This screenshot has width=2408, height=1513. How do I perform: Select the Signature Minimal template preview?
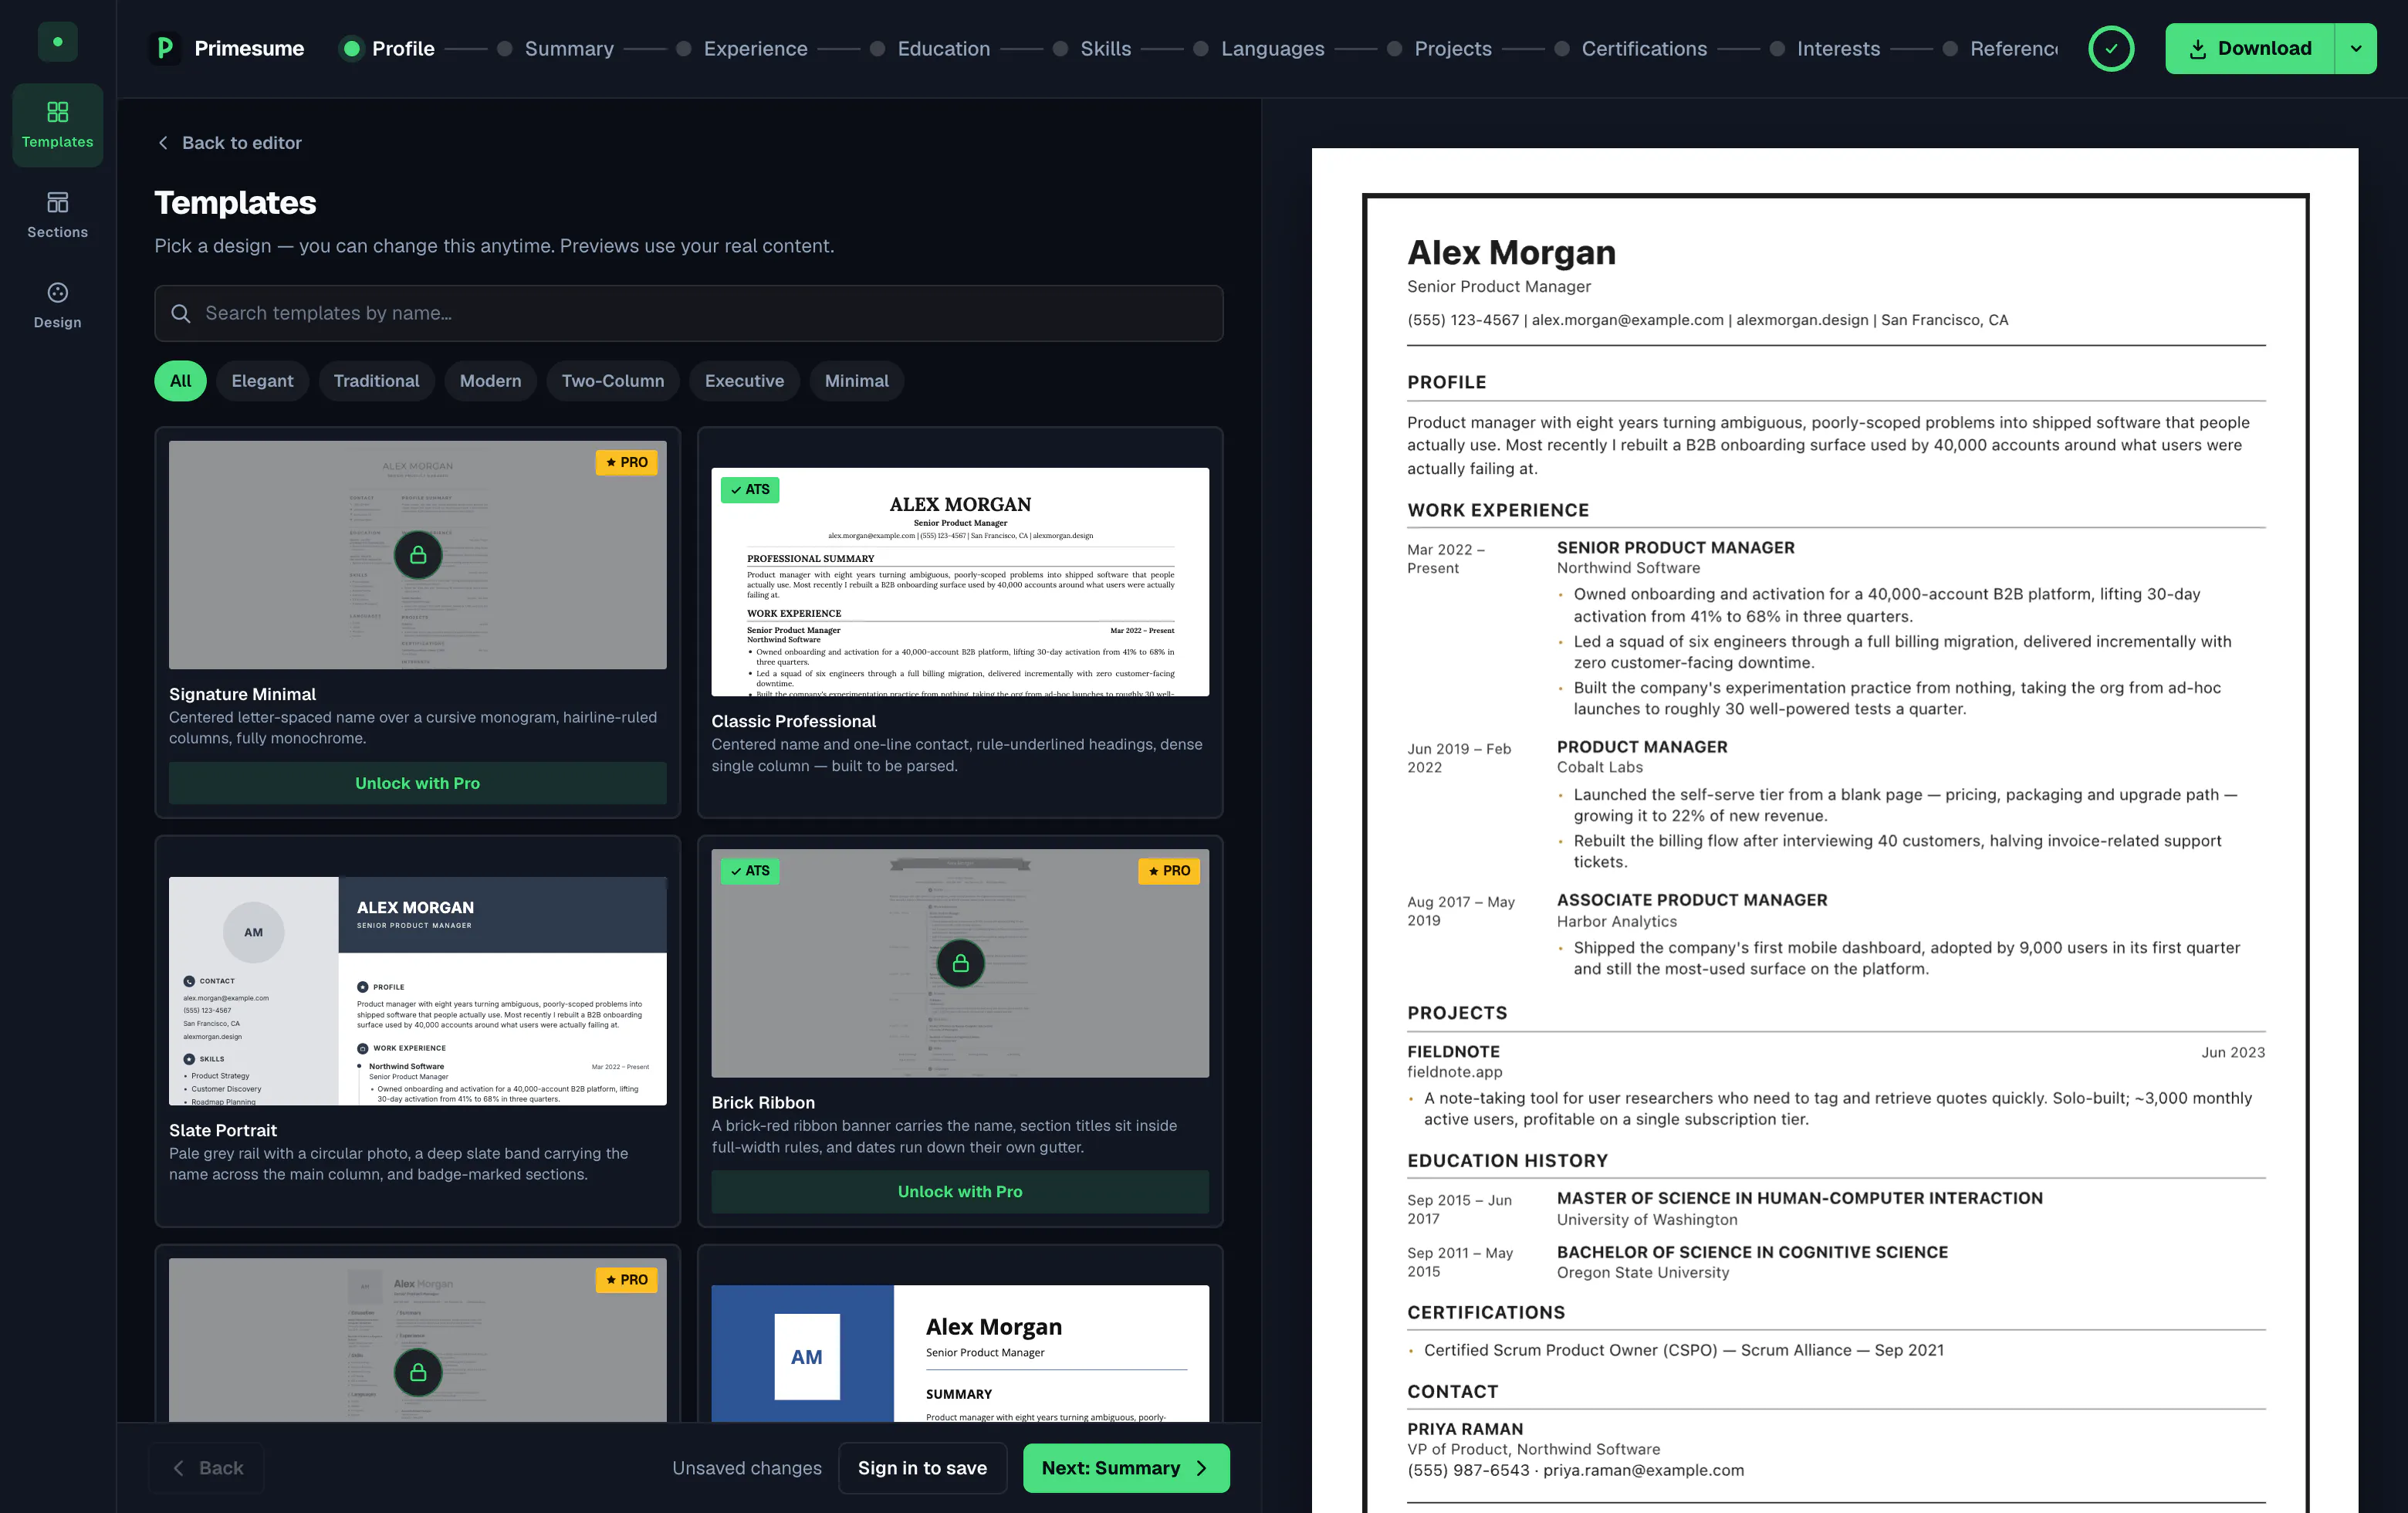(x=417, y=555)
